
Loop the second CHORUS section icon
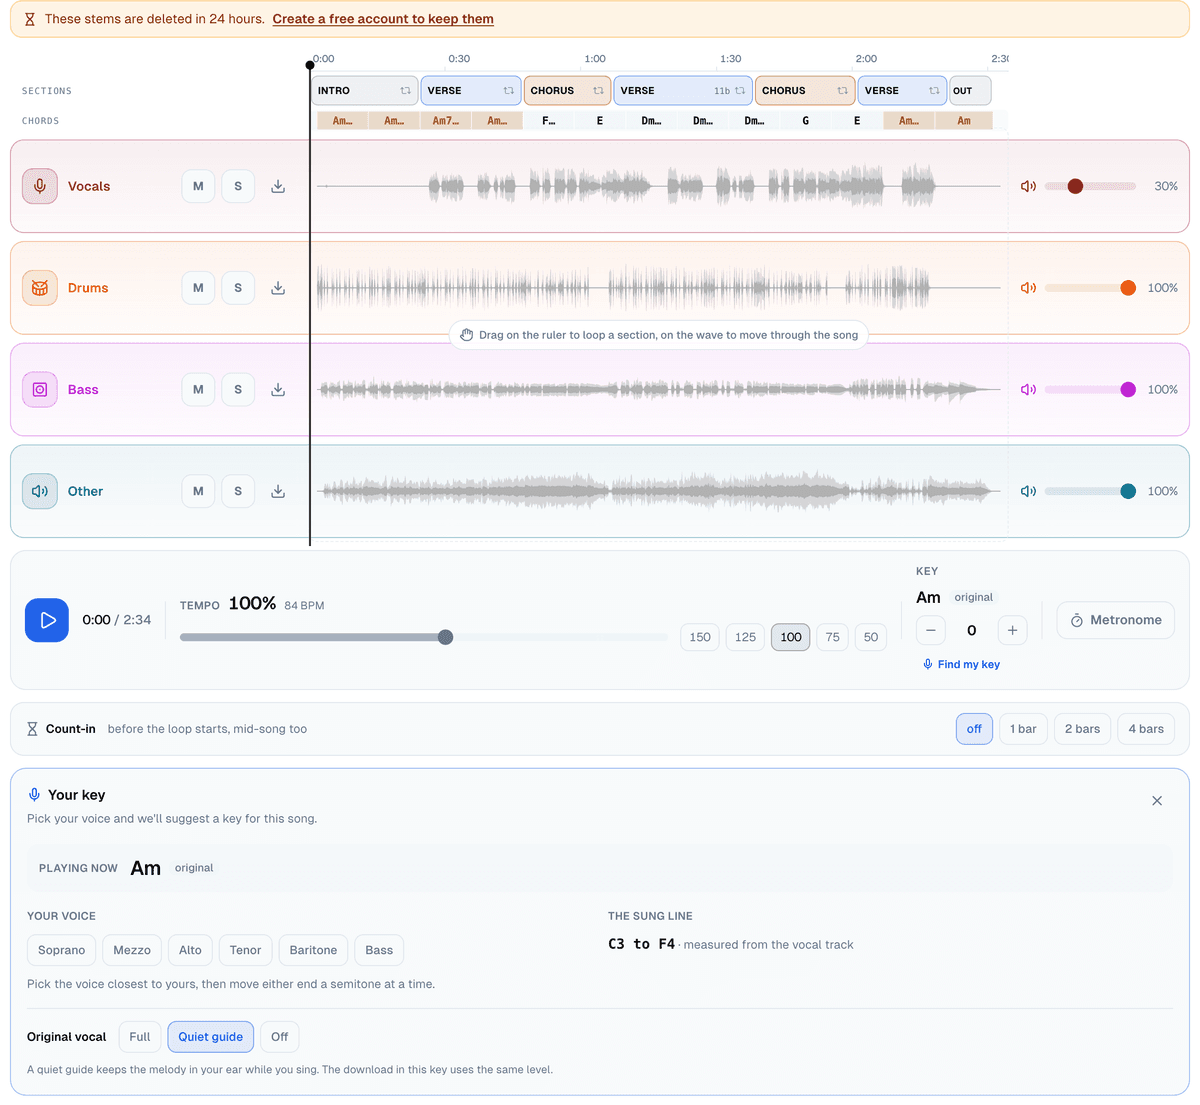(842, 91)
